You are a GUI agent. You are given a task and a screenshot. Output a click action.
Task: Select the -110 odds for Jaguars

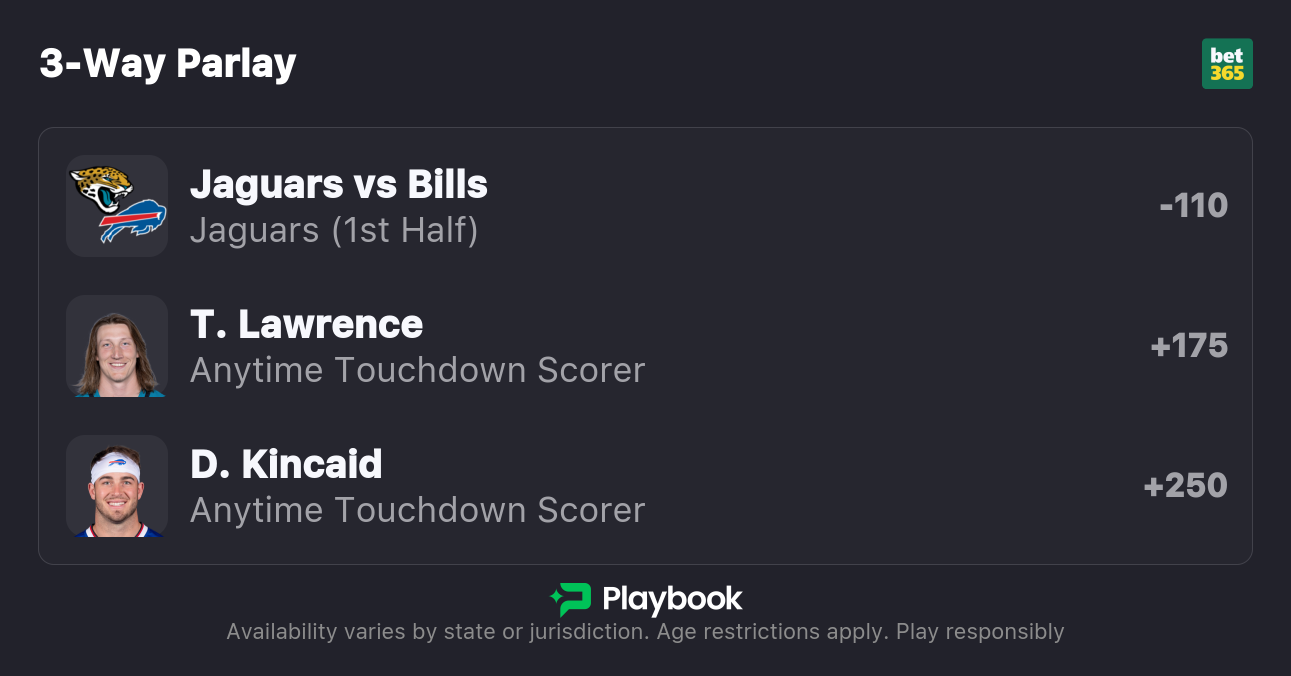click(1193, 206)
